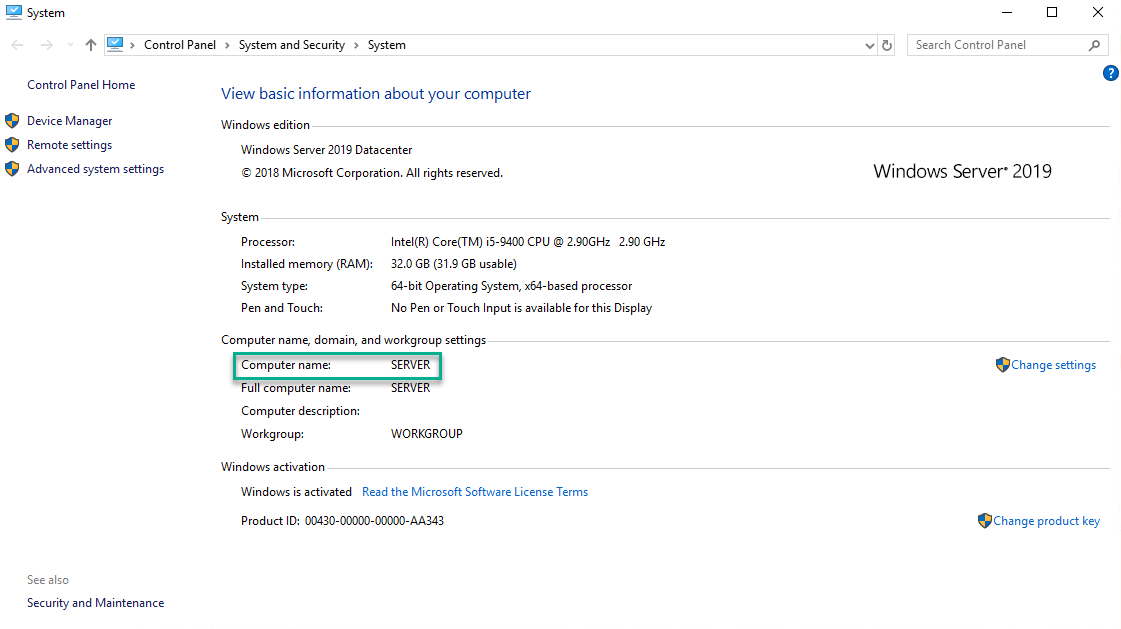Click the WORKGROUP value
1121x629 pixels.
pos(427,434)
